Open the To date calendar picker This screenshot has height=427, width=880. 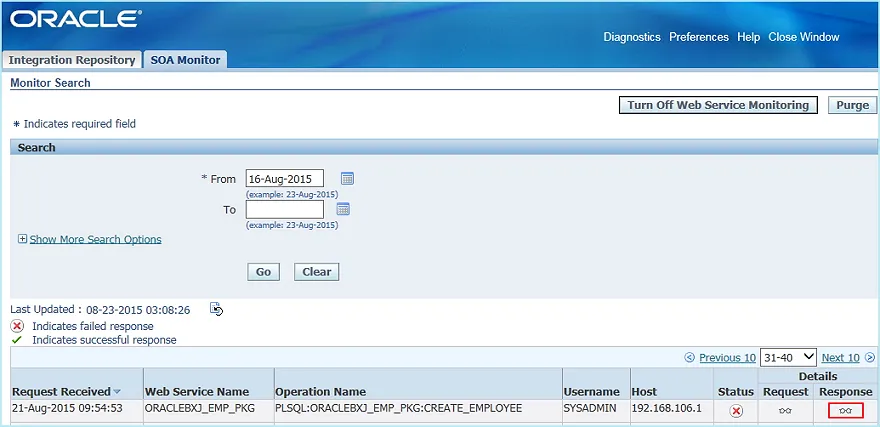(343, 209)
